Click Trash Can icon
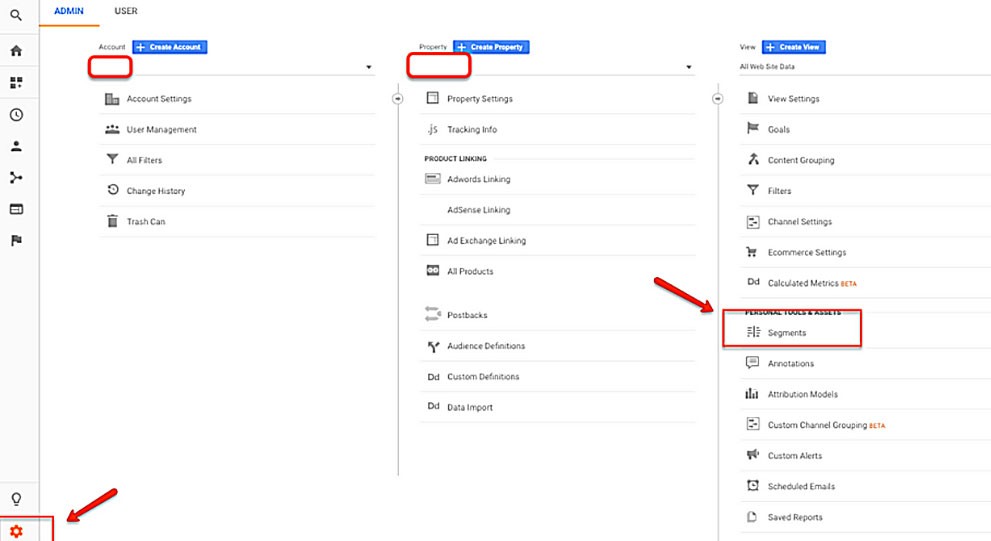The image size is (991, 541). [112, 221]
